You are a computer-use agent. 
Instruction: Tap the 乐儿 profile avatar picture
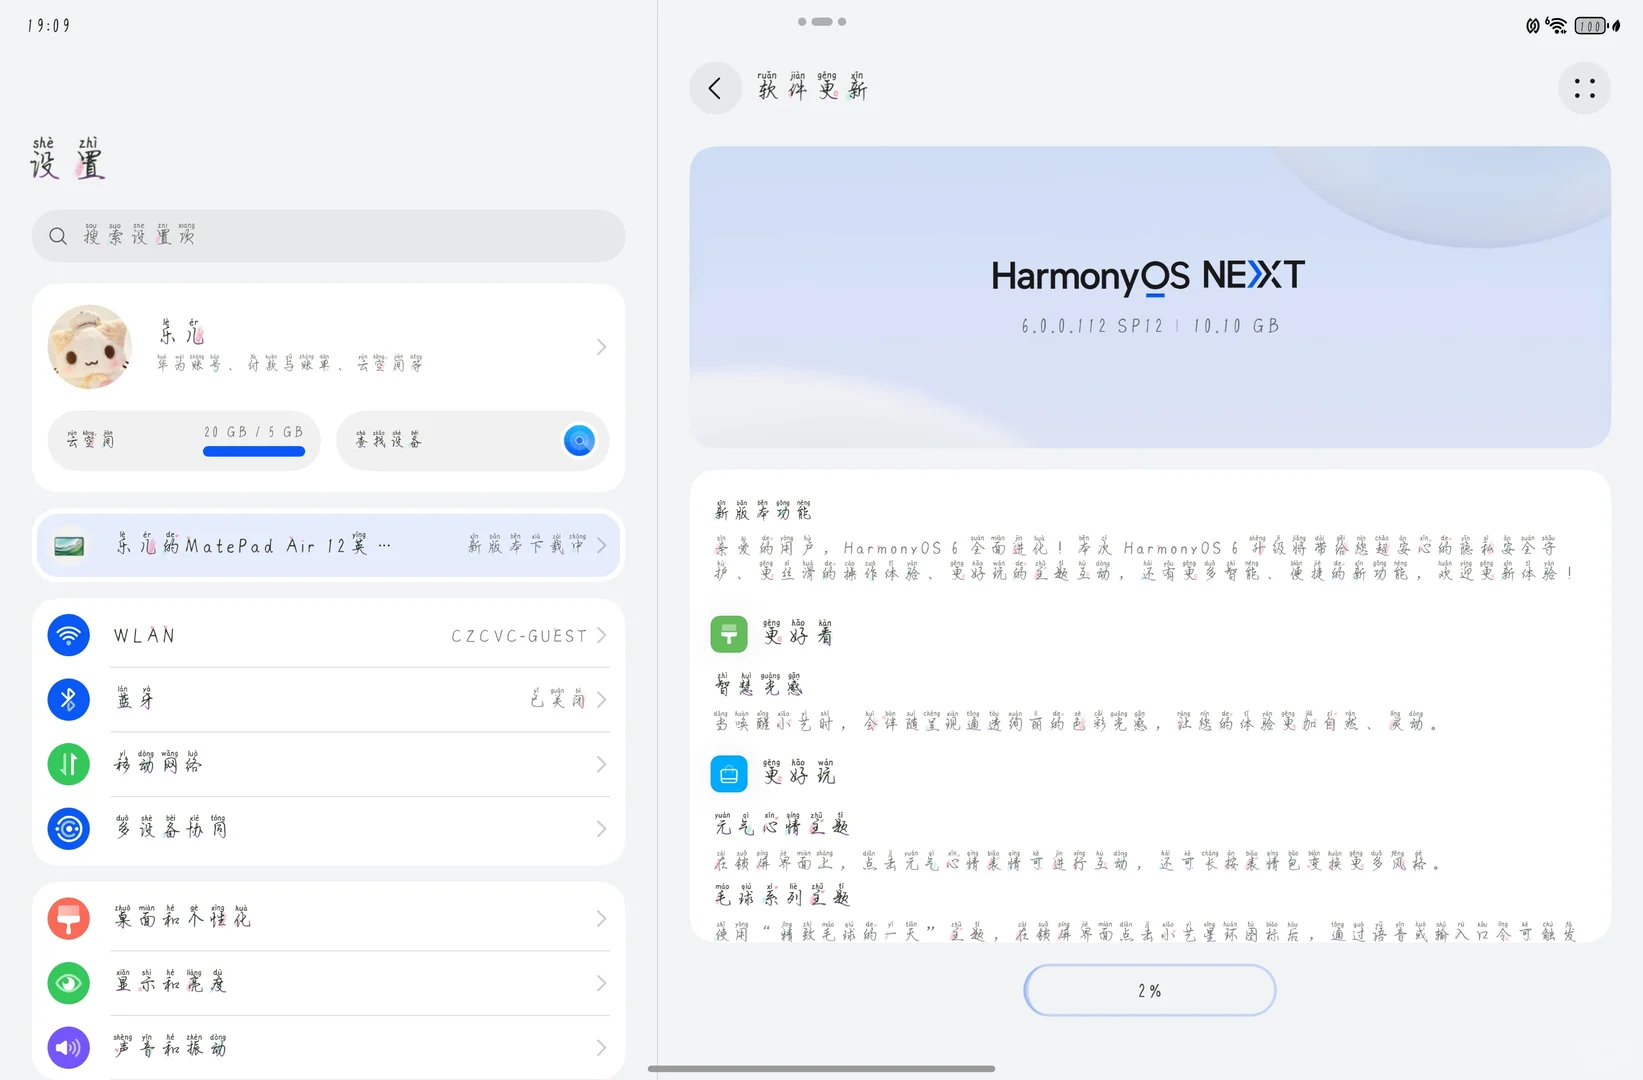point(90,347)
